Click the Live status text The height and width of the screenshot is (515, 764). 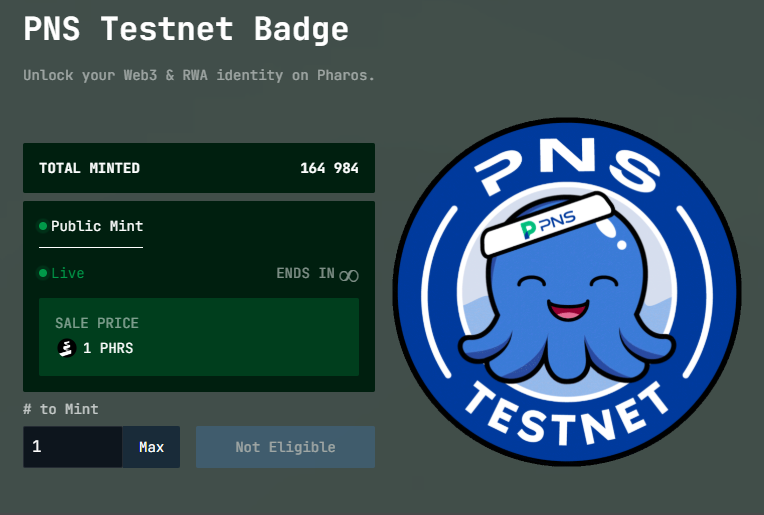[68, 273]
